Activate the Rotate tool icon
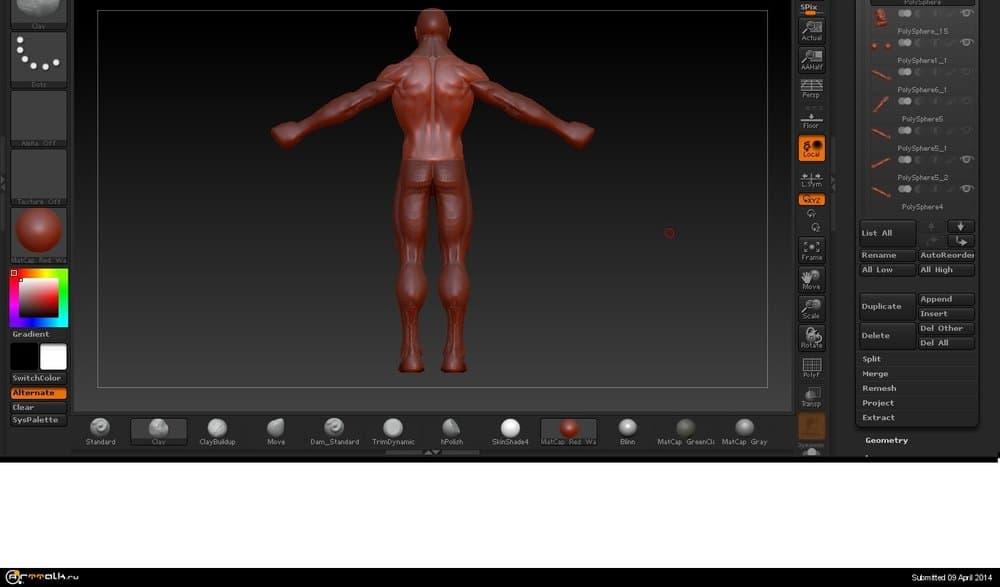 [x=811, y=337]
